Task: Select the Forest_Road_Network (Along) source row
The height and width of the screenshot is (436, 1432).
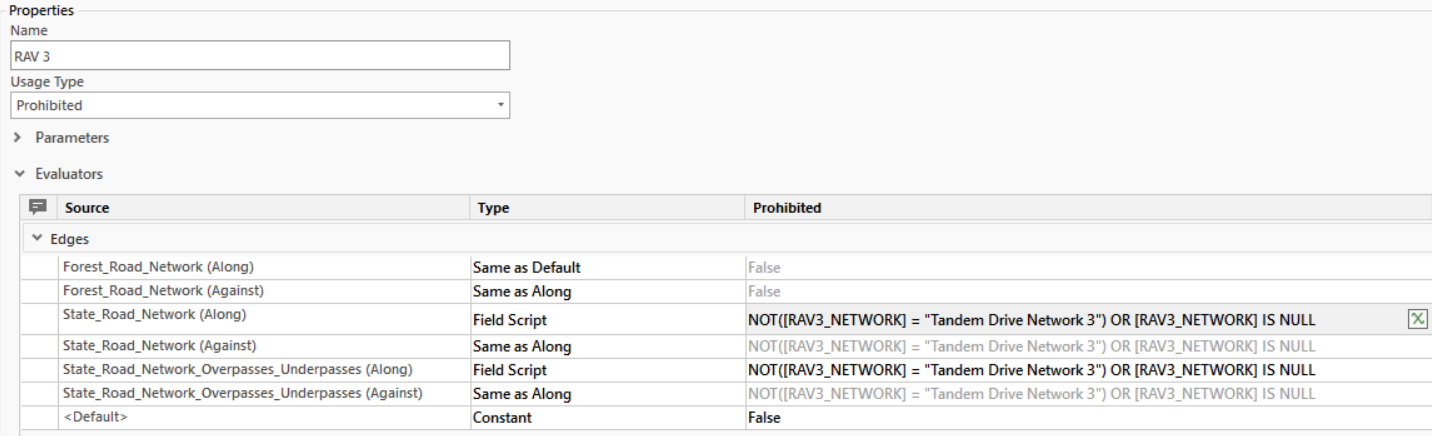Action: pos(158,267)
